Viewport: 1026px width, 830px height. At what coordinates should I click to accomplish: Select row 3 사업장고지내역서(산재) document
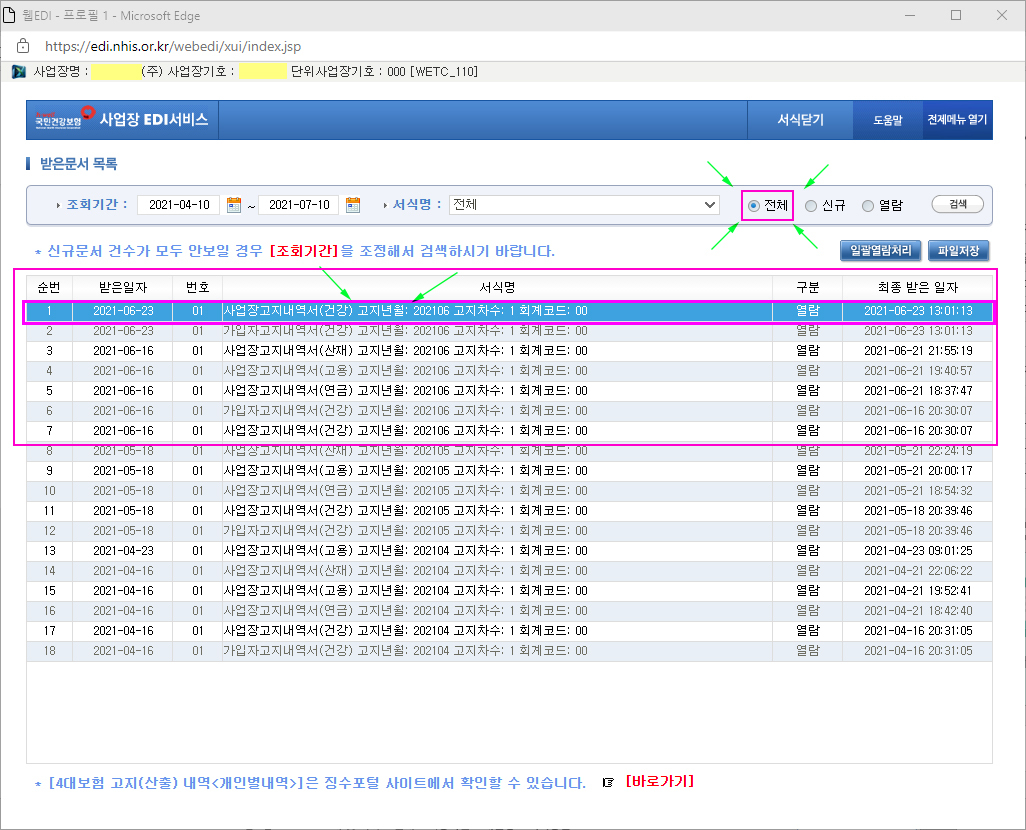405,351
